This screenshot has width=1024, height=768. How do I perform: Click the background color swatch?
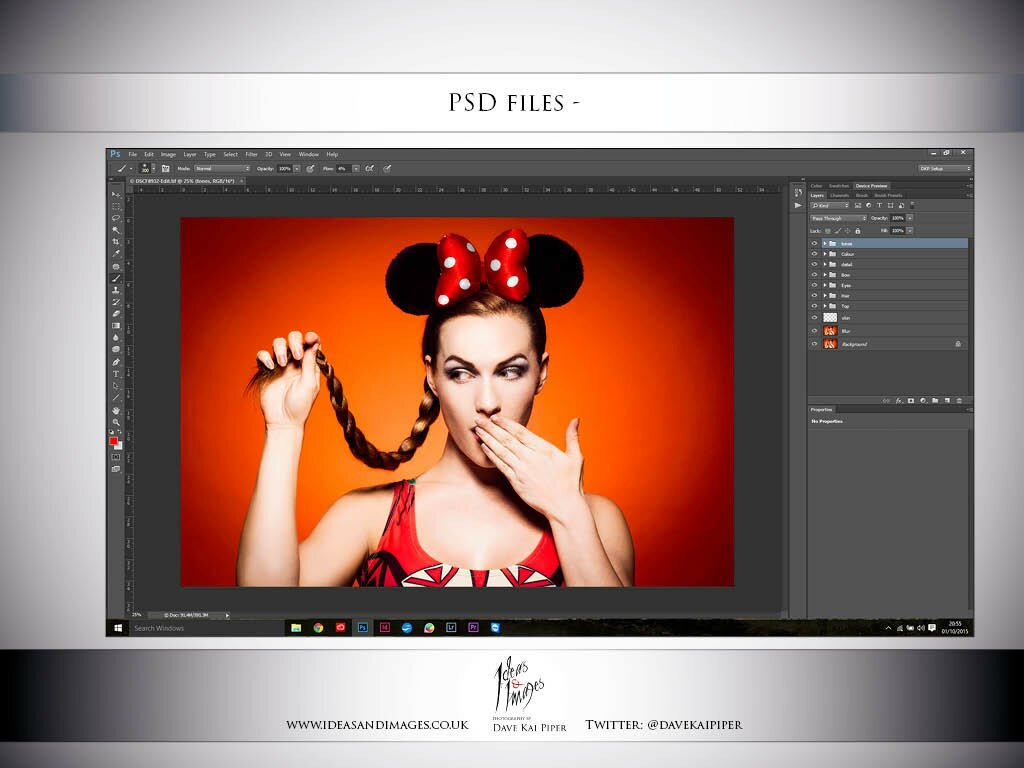[x=119, y=446]
